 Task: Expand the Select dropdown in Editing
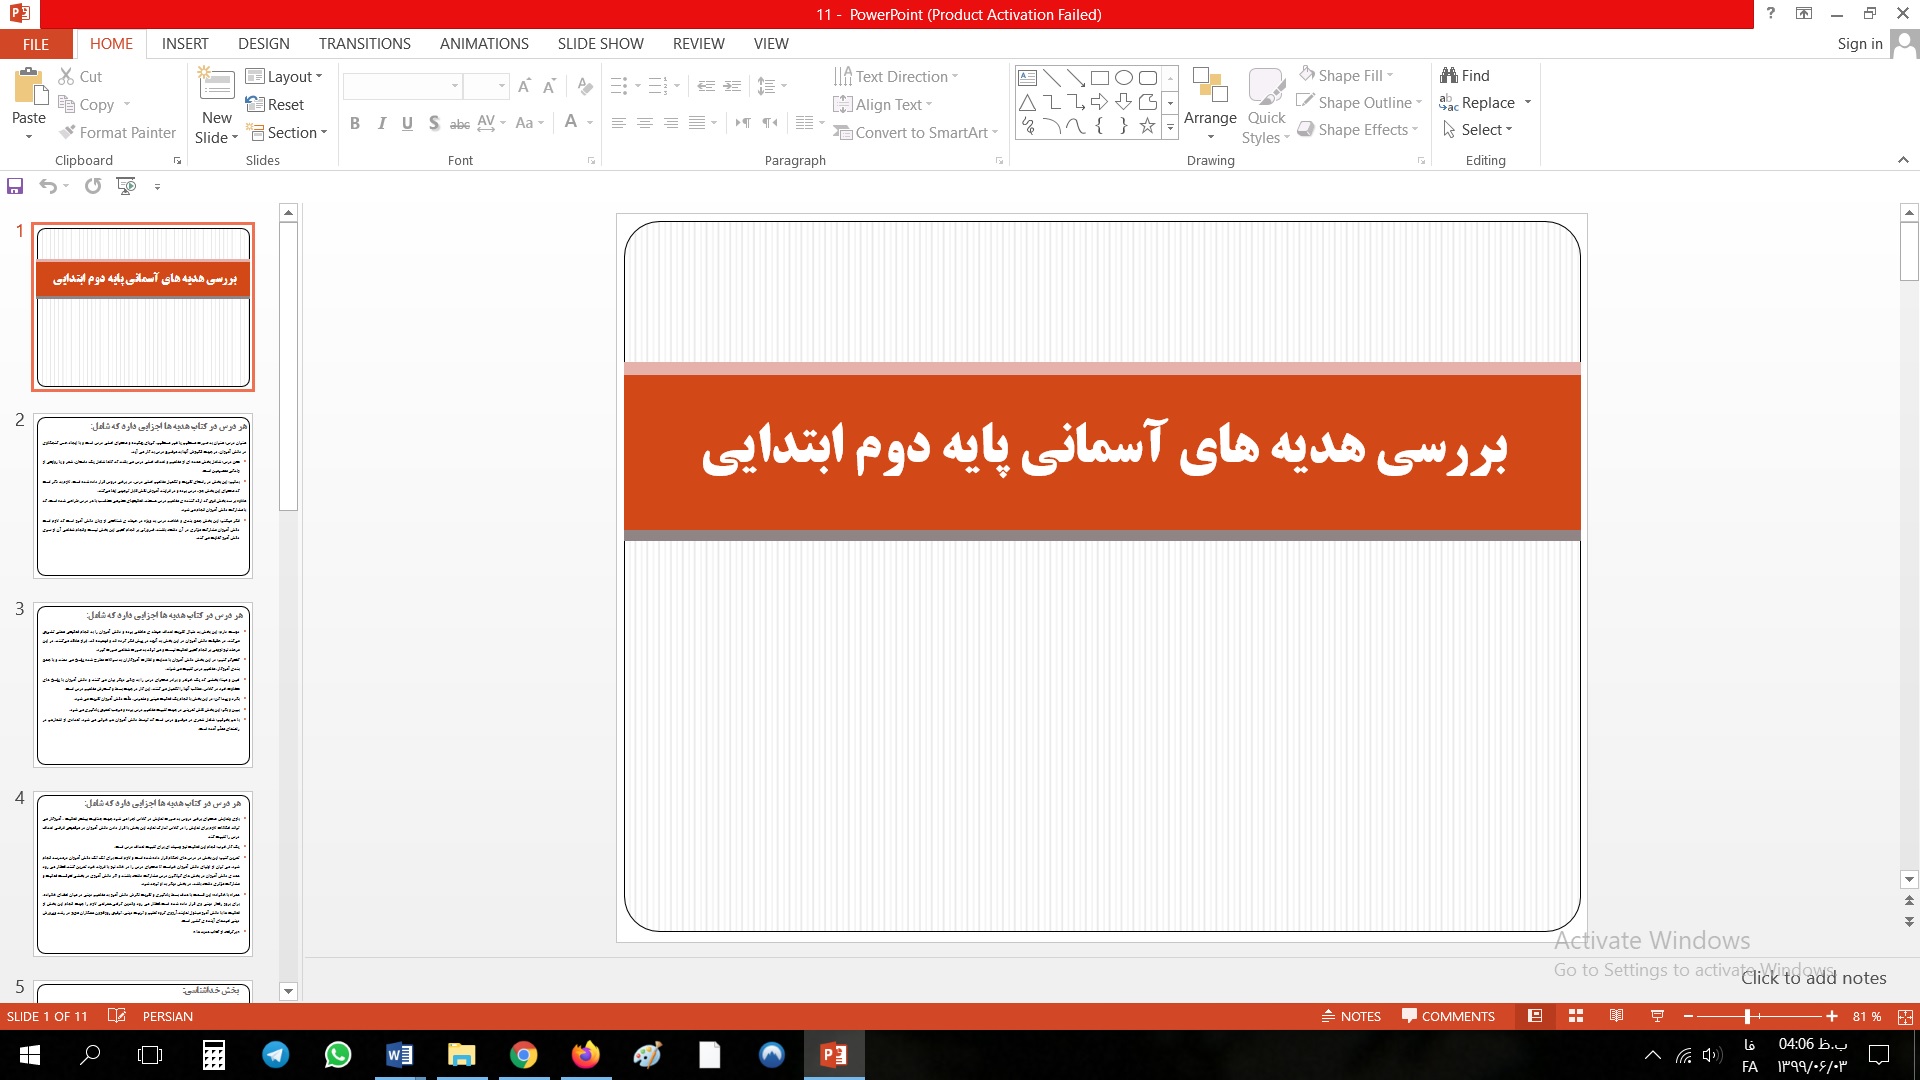(x=1478, y=130)
